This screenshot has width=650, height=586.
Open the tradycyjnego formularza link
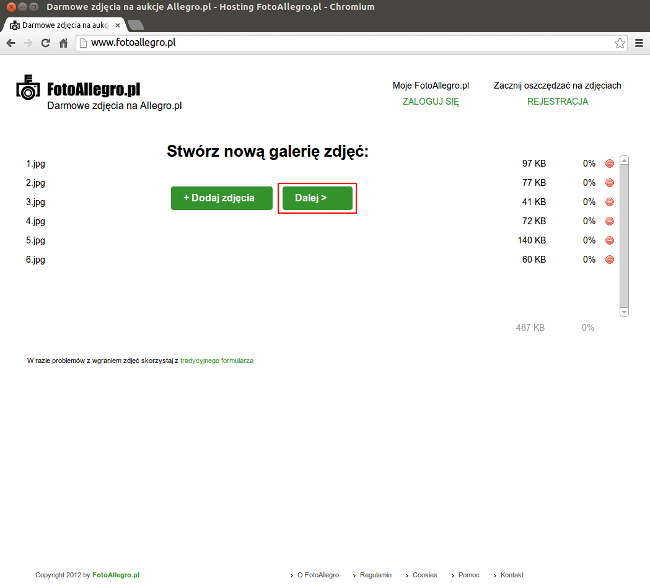pyautogui.click(x=216, y=361)
